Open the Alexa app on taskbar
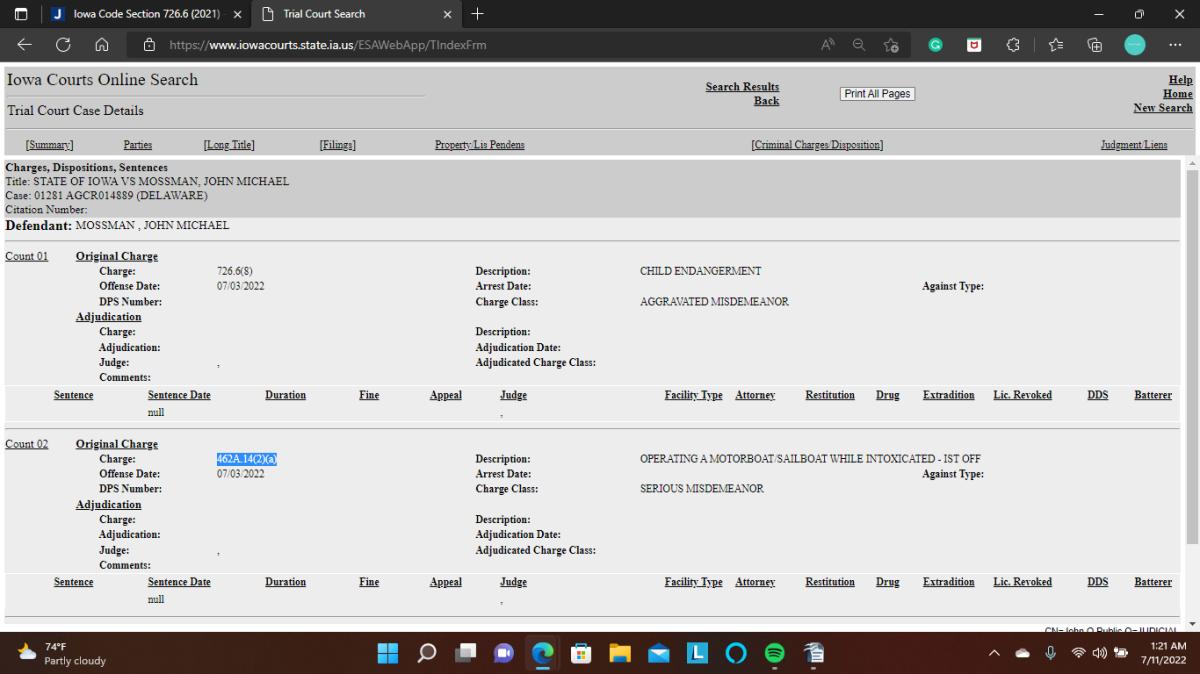 click(736, 653)
